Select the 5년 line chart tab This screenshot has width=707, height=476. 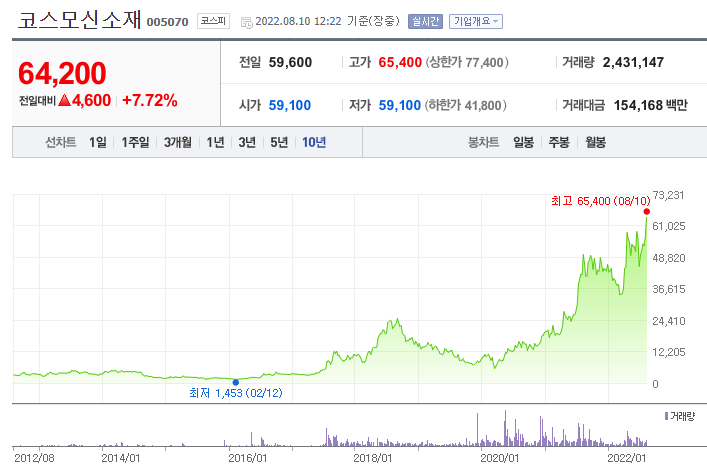279,142
